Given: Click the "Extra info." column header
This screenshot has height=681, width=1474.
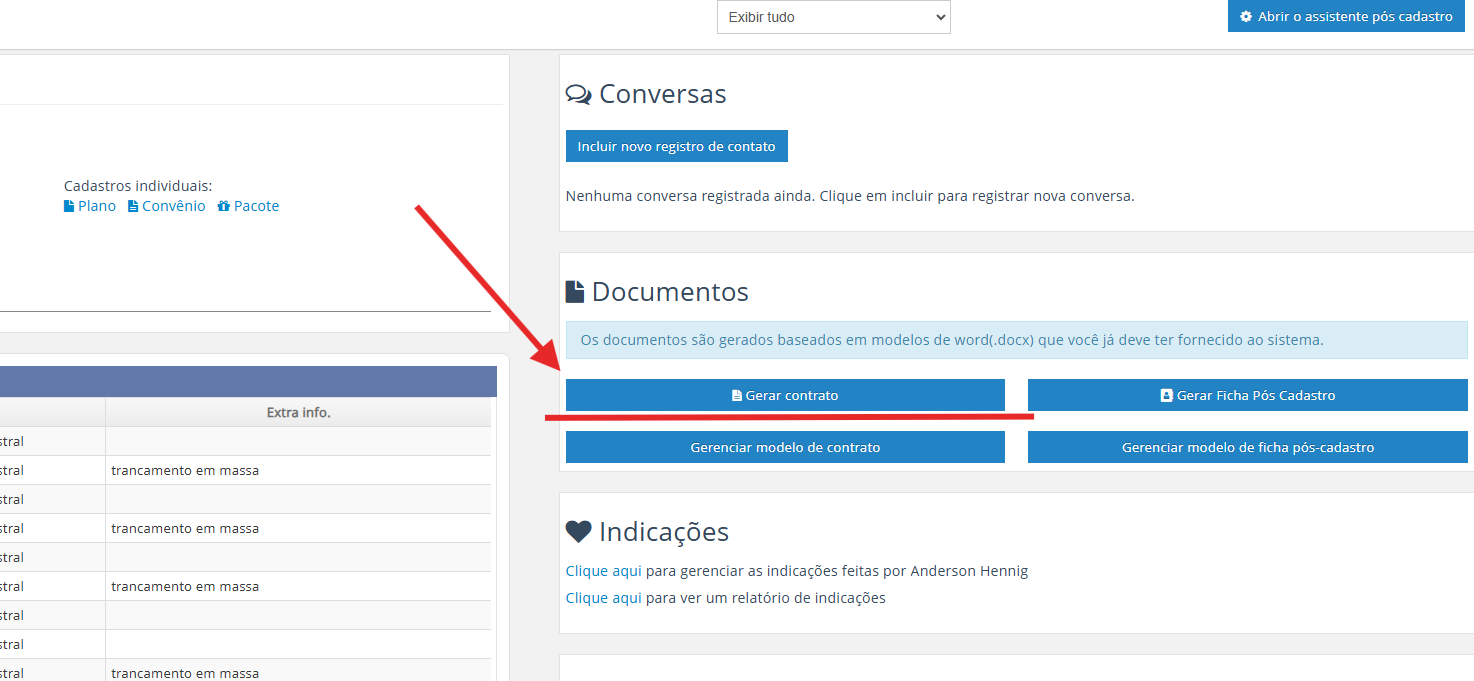Looking at the screenshot, I should tap(298, 412).
